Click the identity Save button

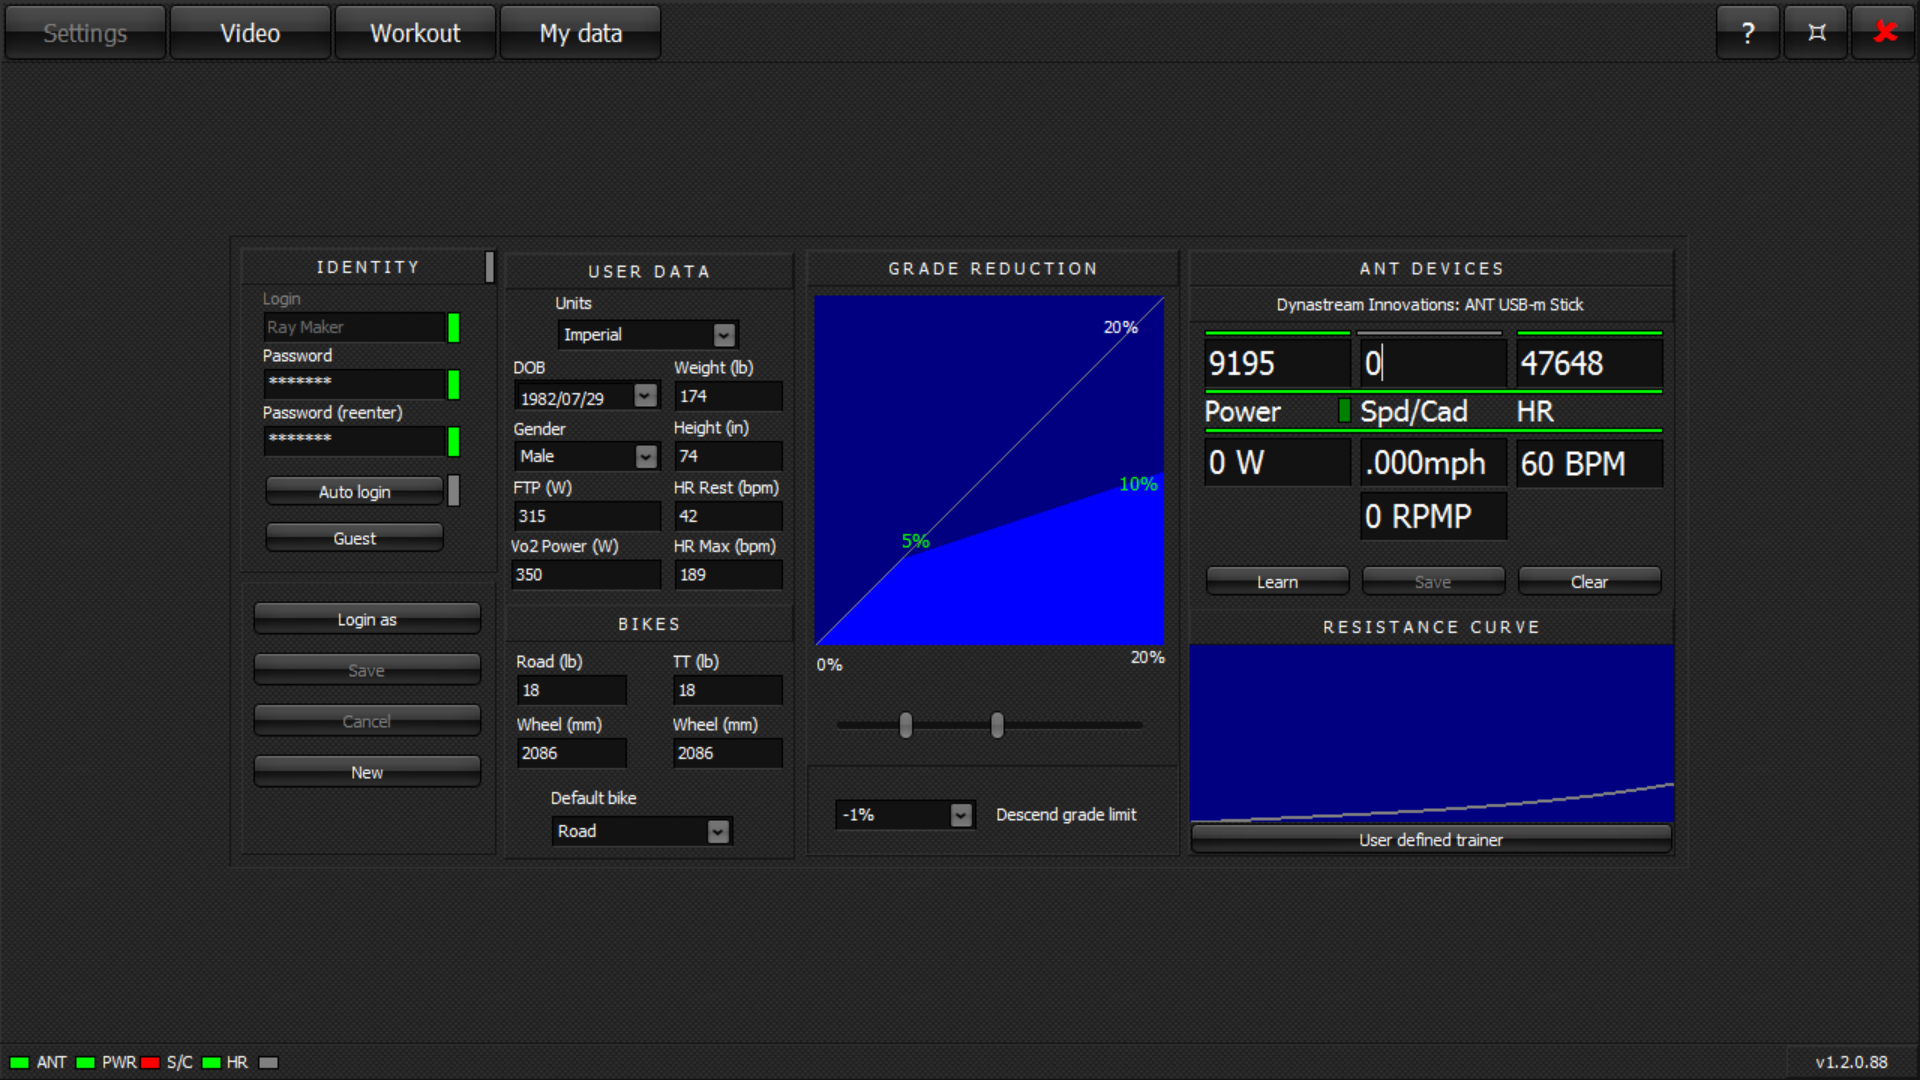(367, 670)
